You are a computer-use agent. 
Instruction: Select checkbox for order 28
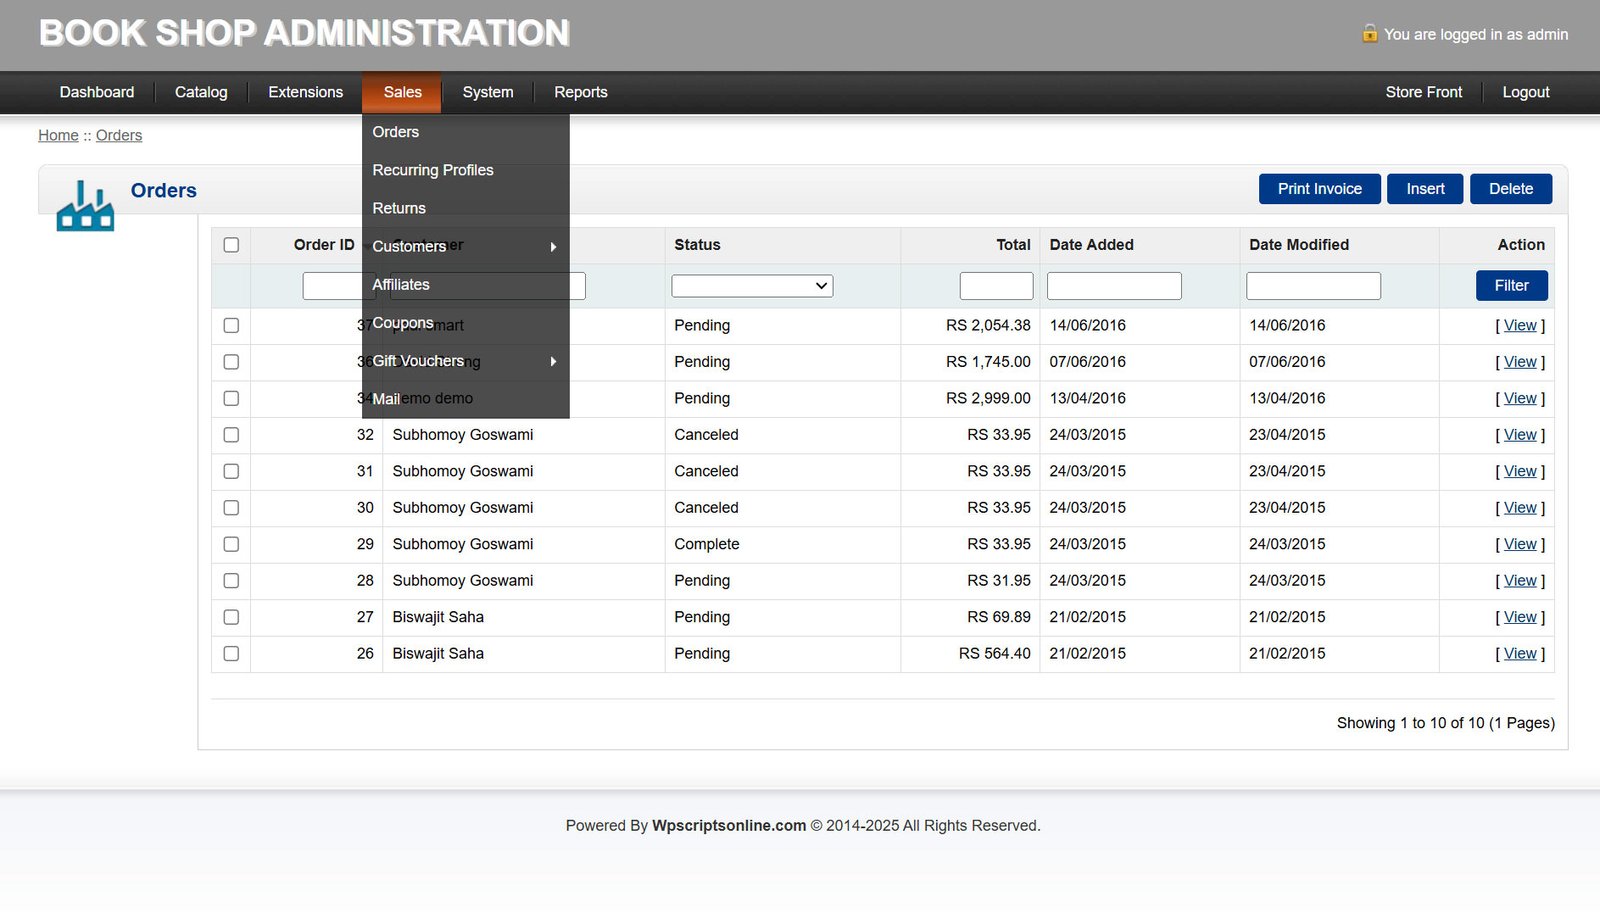tap(231, 581)
